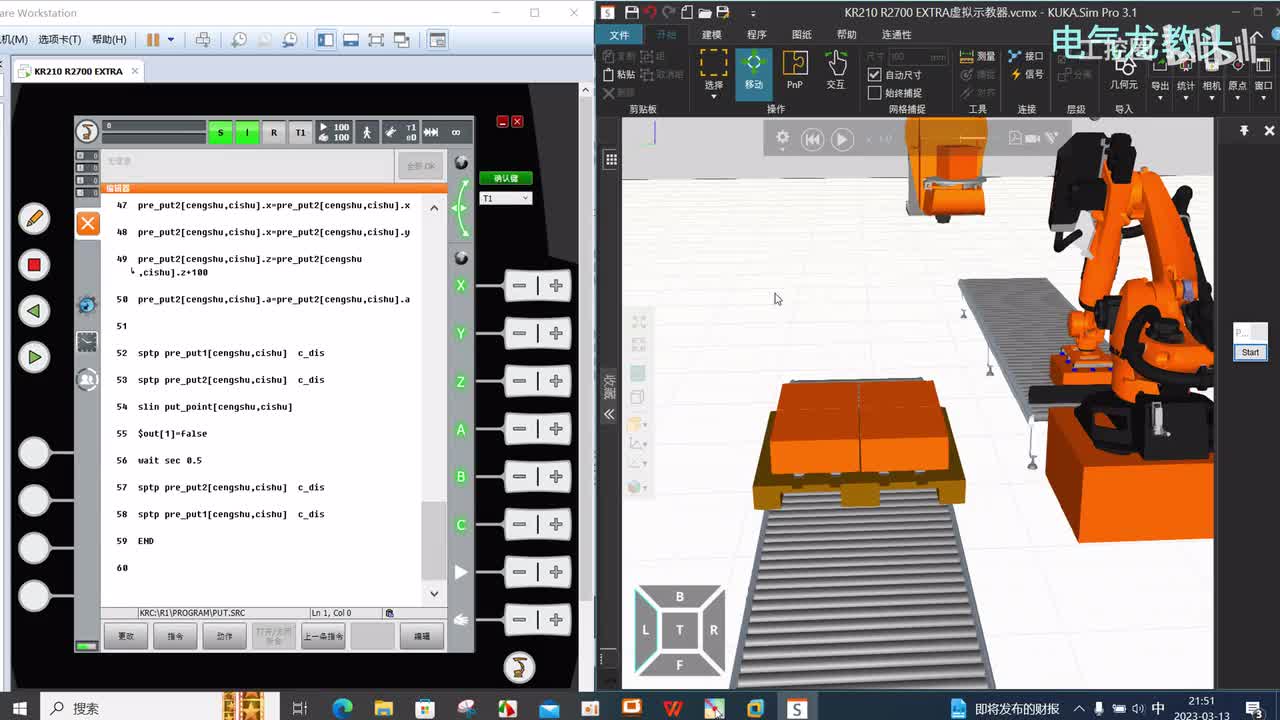
Task: Open a file with the folder icon in KUKA.Sim
Action: coord(705,12)
